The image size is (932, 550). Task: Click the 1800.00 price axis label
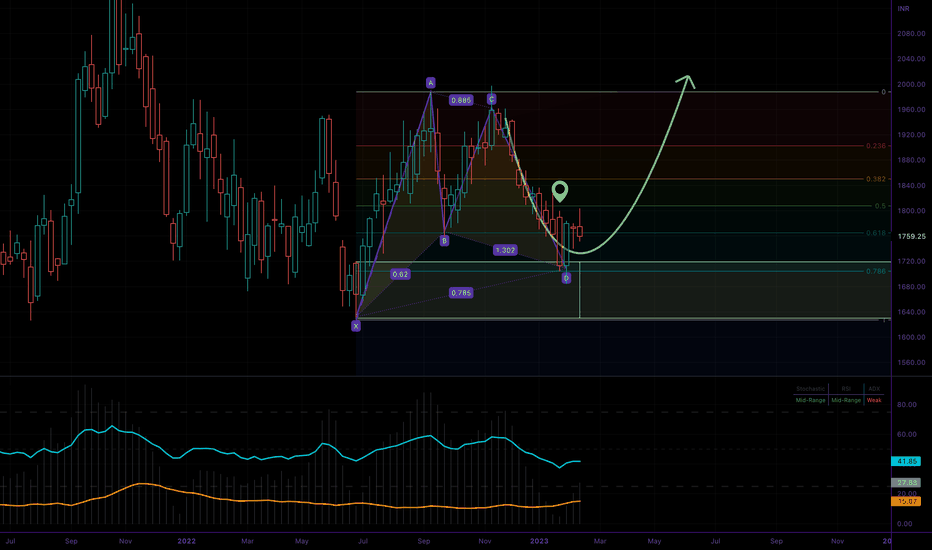[x=911, y=210]
